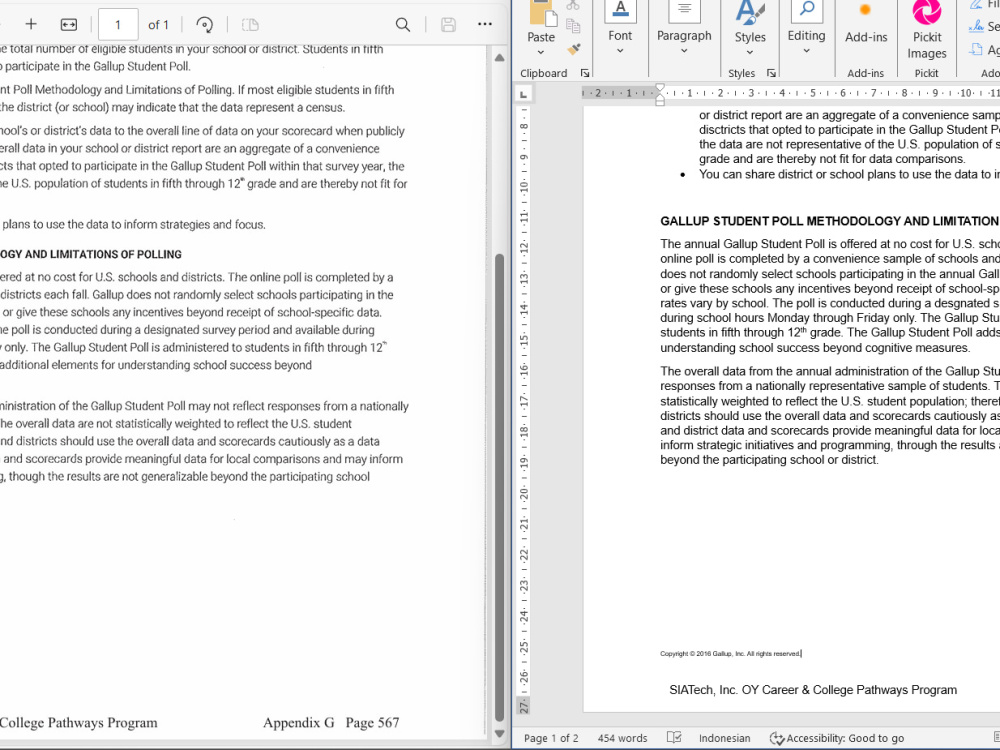
Task: Click the 454 words count in status bar
Action: (622, 738)
